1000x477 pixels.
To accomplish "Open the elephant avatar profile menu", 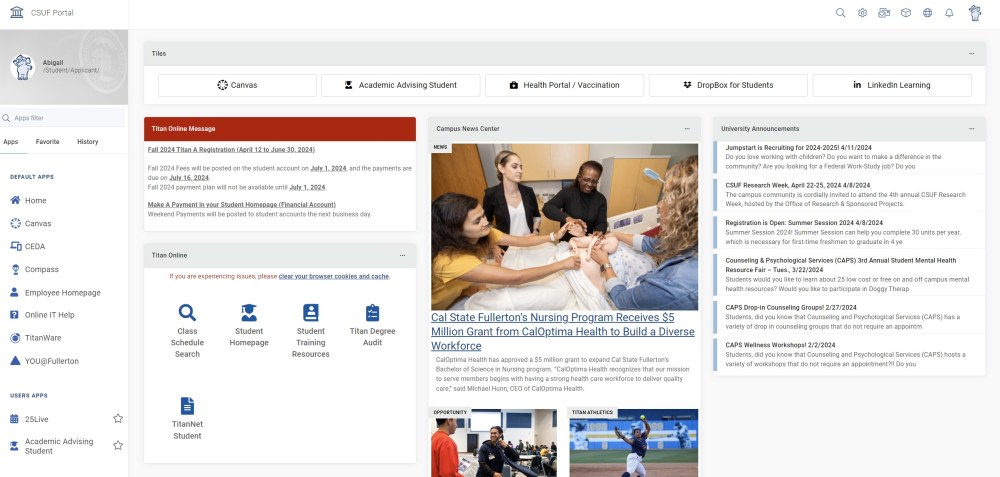I will pos(975,13).
